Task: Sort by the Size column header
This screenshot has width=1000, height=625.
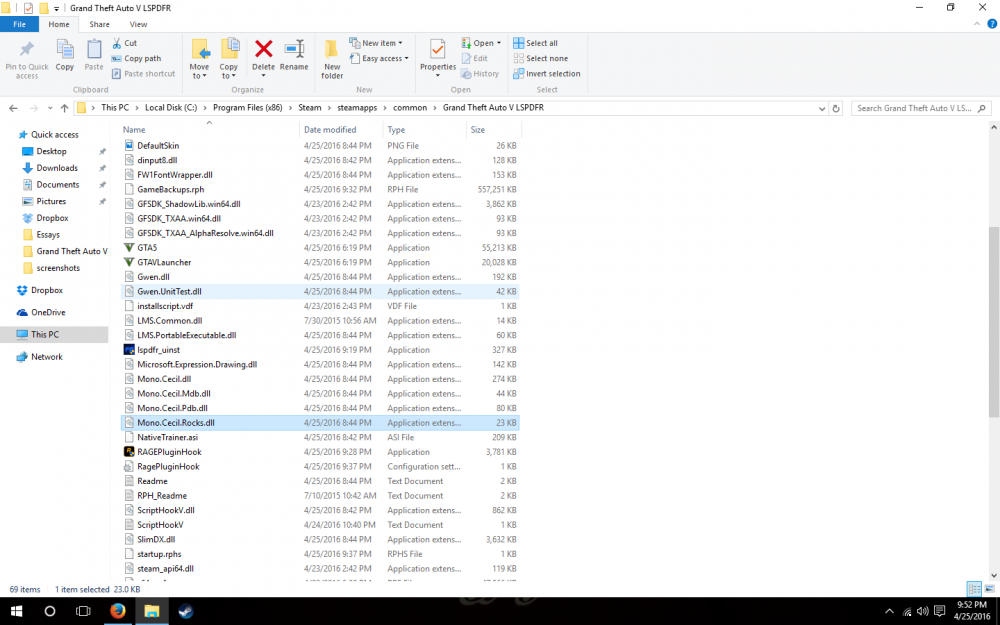Action: tap(494, 129)
